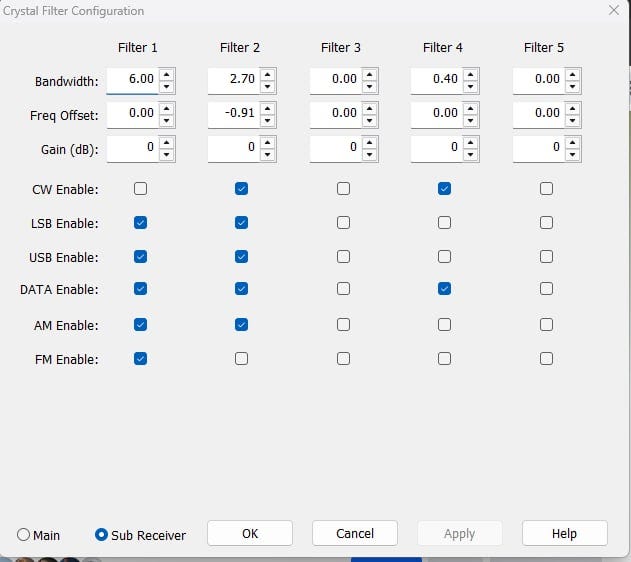Screen dimensions: 631x562
Task: Check DATA Enable for Filter 3
Action: 343,289
